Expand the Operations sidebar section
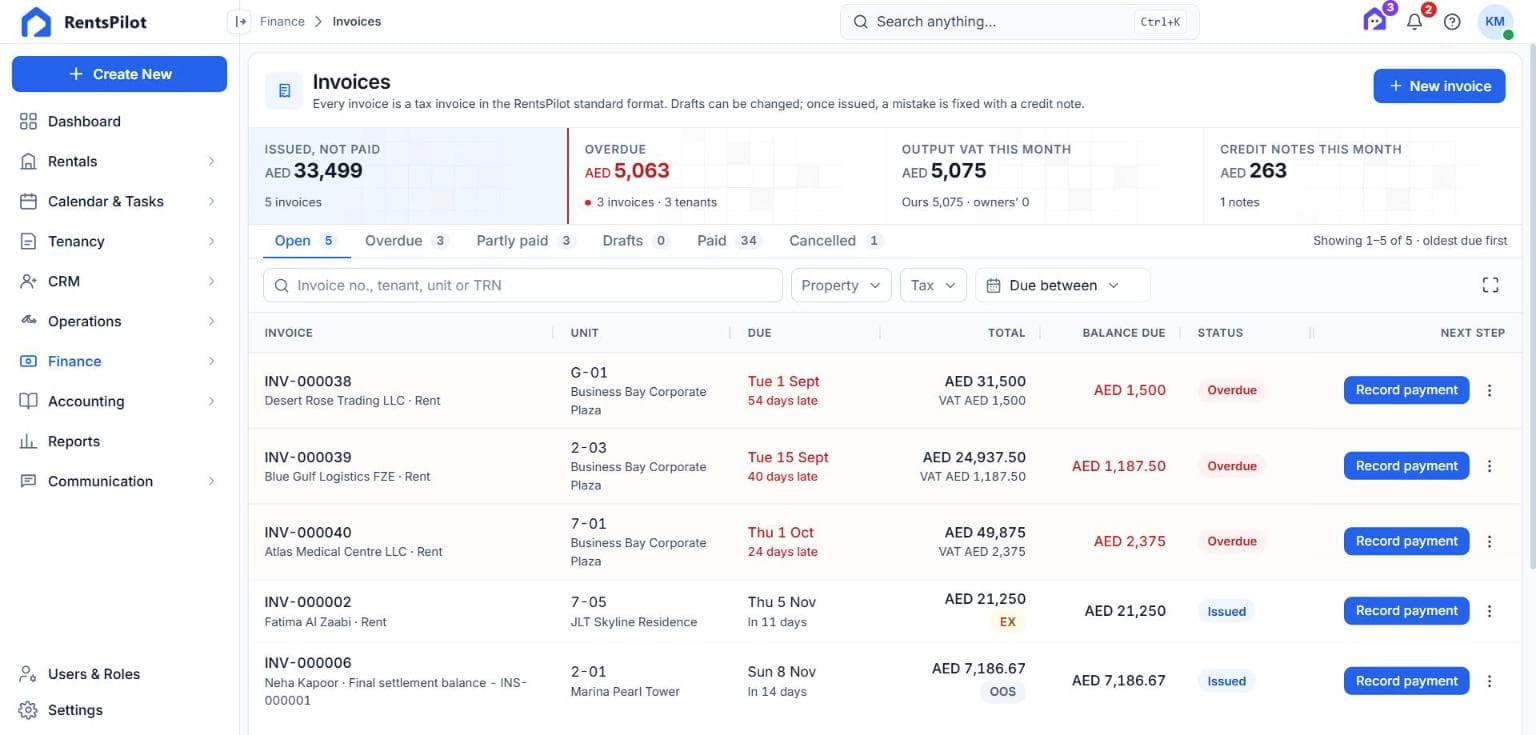 pos(119,321)
